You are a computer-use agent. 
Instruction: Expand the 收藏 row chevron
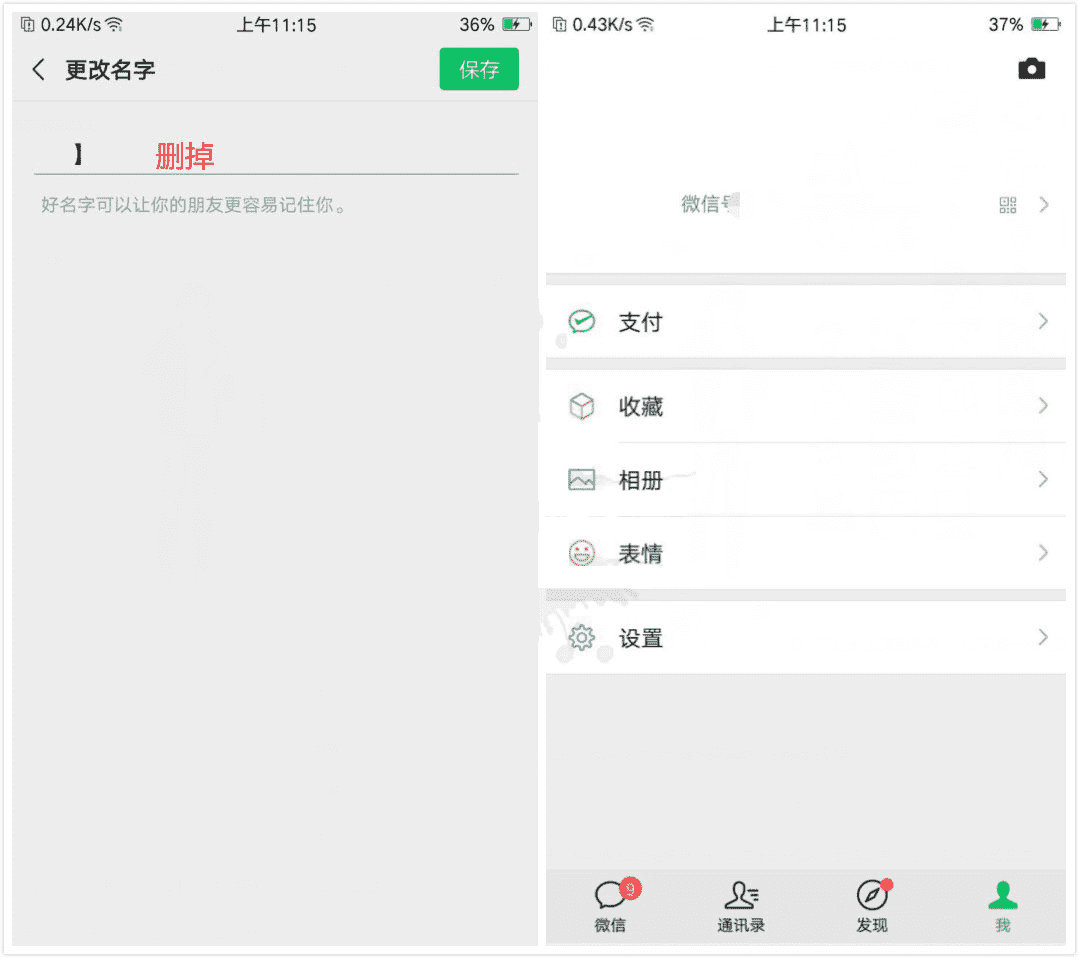point(1043,406)
